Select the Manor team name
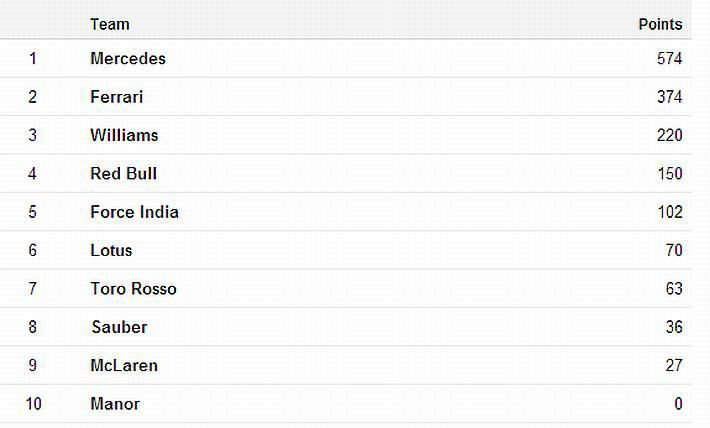The height and width of the screenshot is (428, 710). (115, 404)
